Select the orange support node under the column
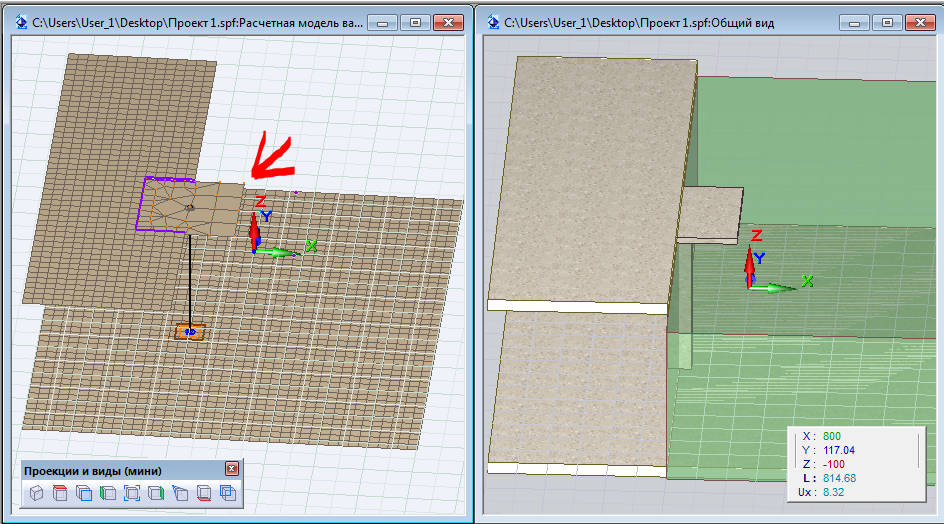944x524 pixels. point(189,331)
